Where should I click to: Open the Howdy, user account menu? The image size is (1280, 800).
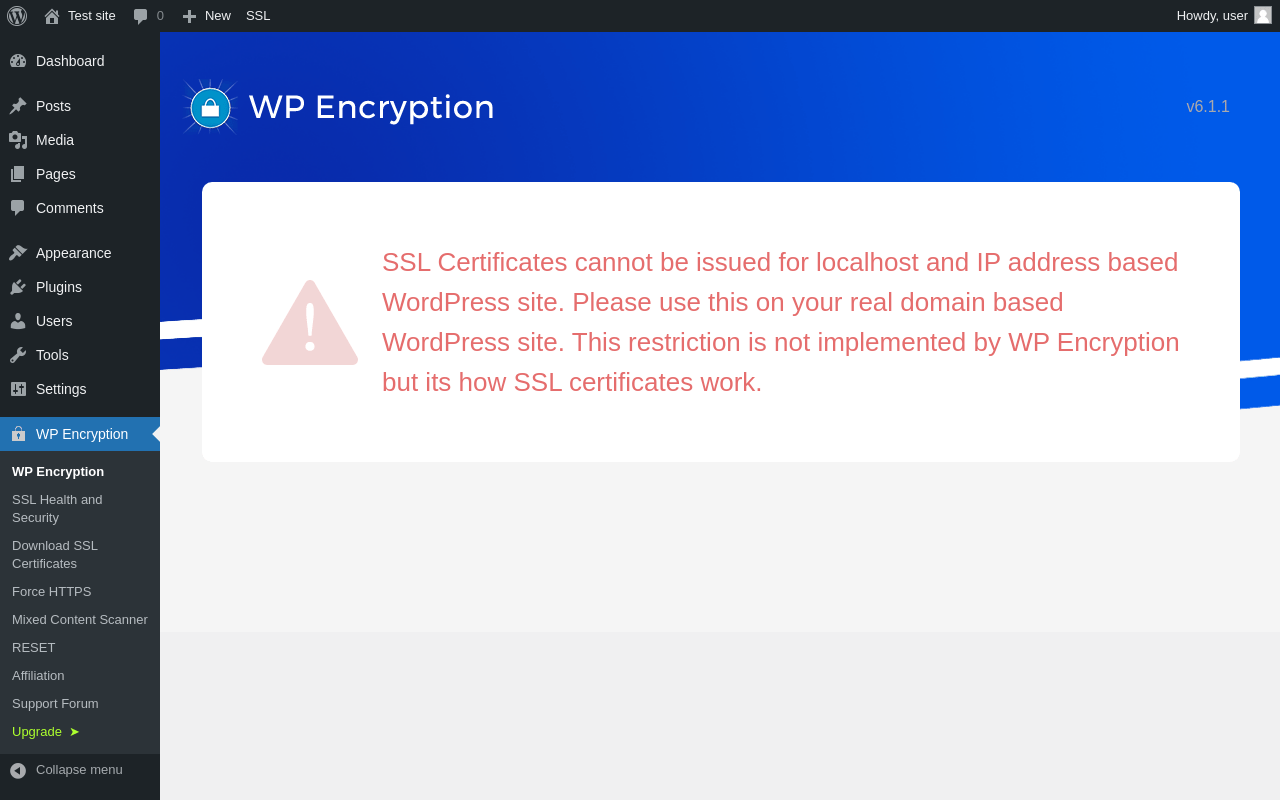1212,15
